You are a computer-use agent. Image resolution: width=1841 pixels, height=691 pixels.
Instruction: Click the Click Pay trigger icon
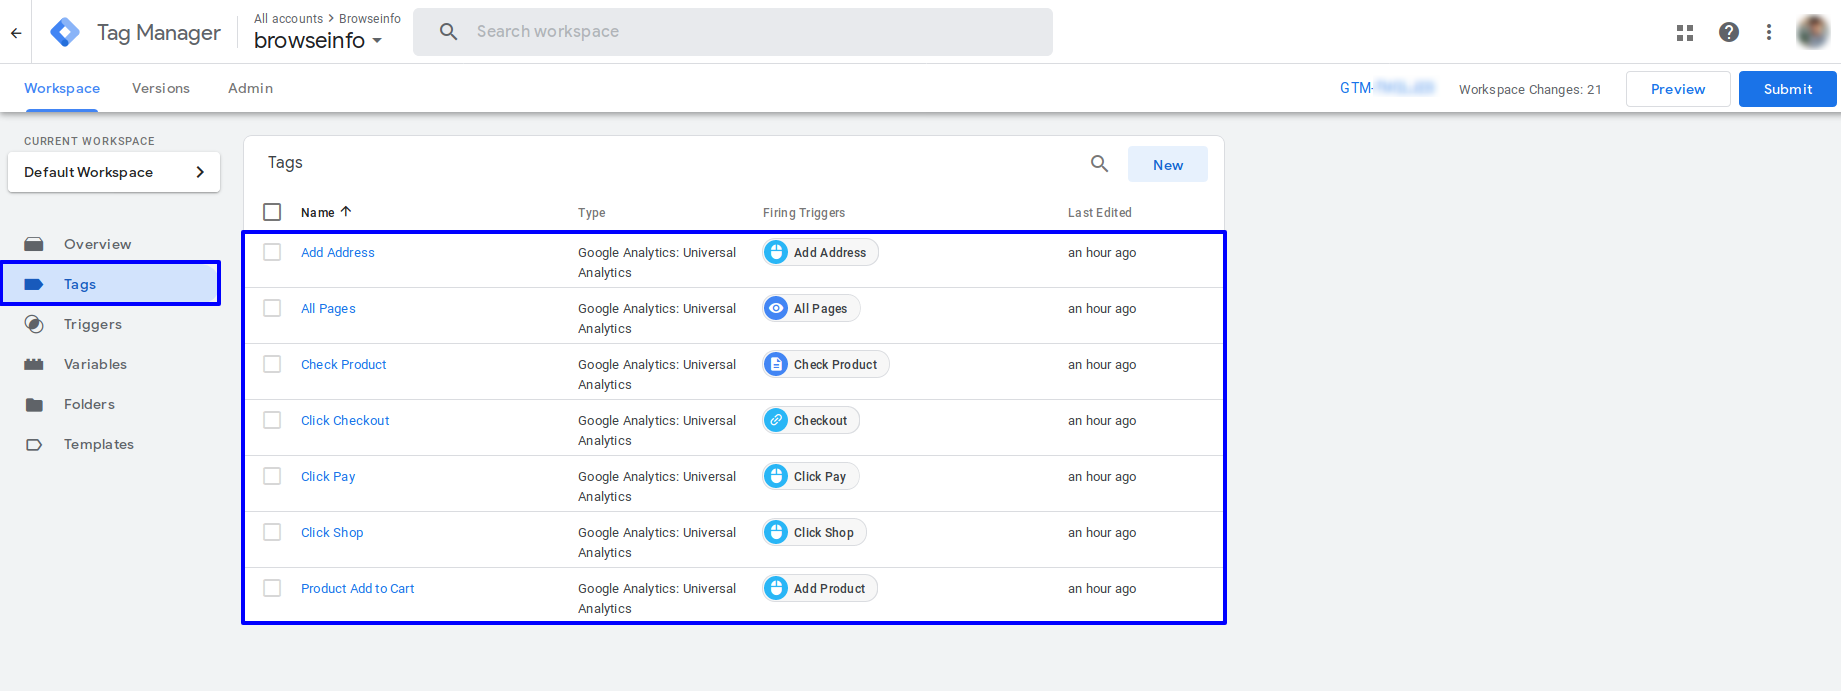pyautogui.click(x=776, y=476)
